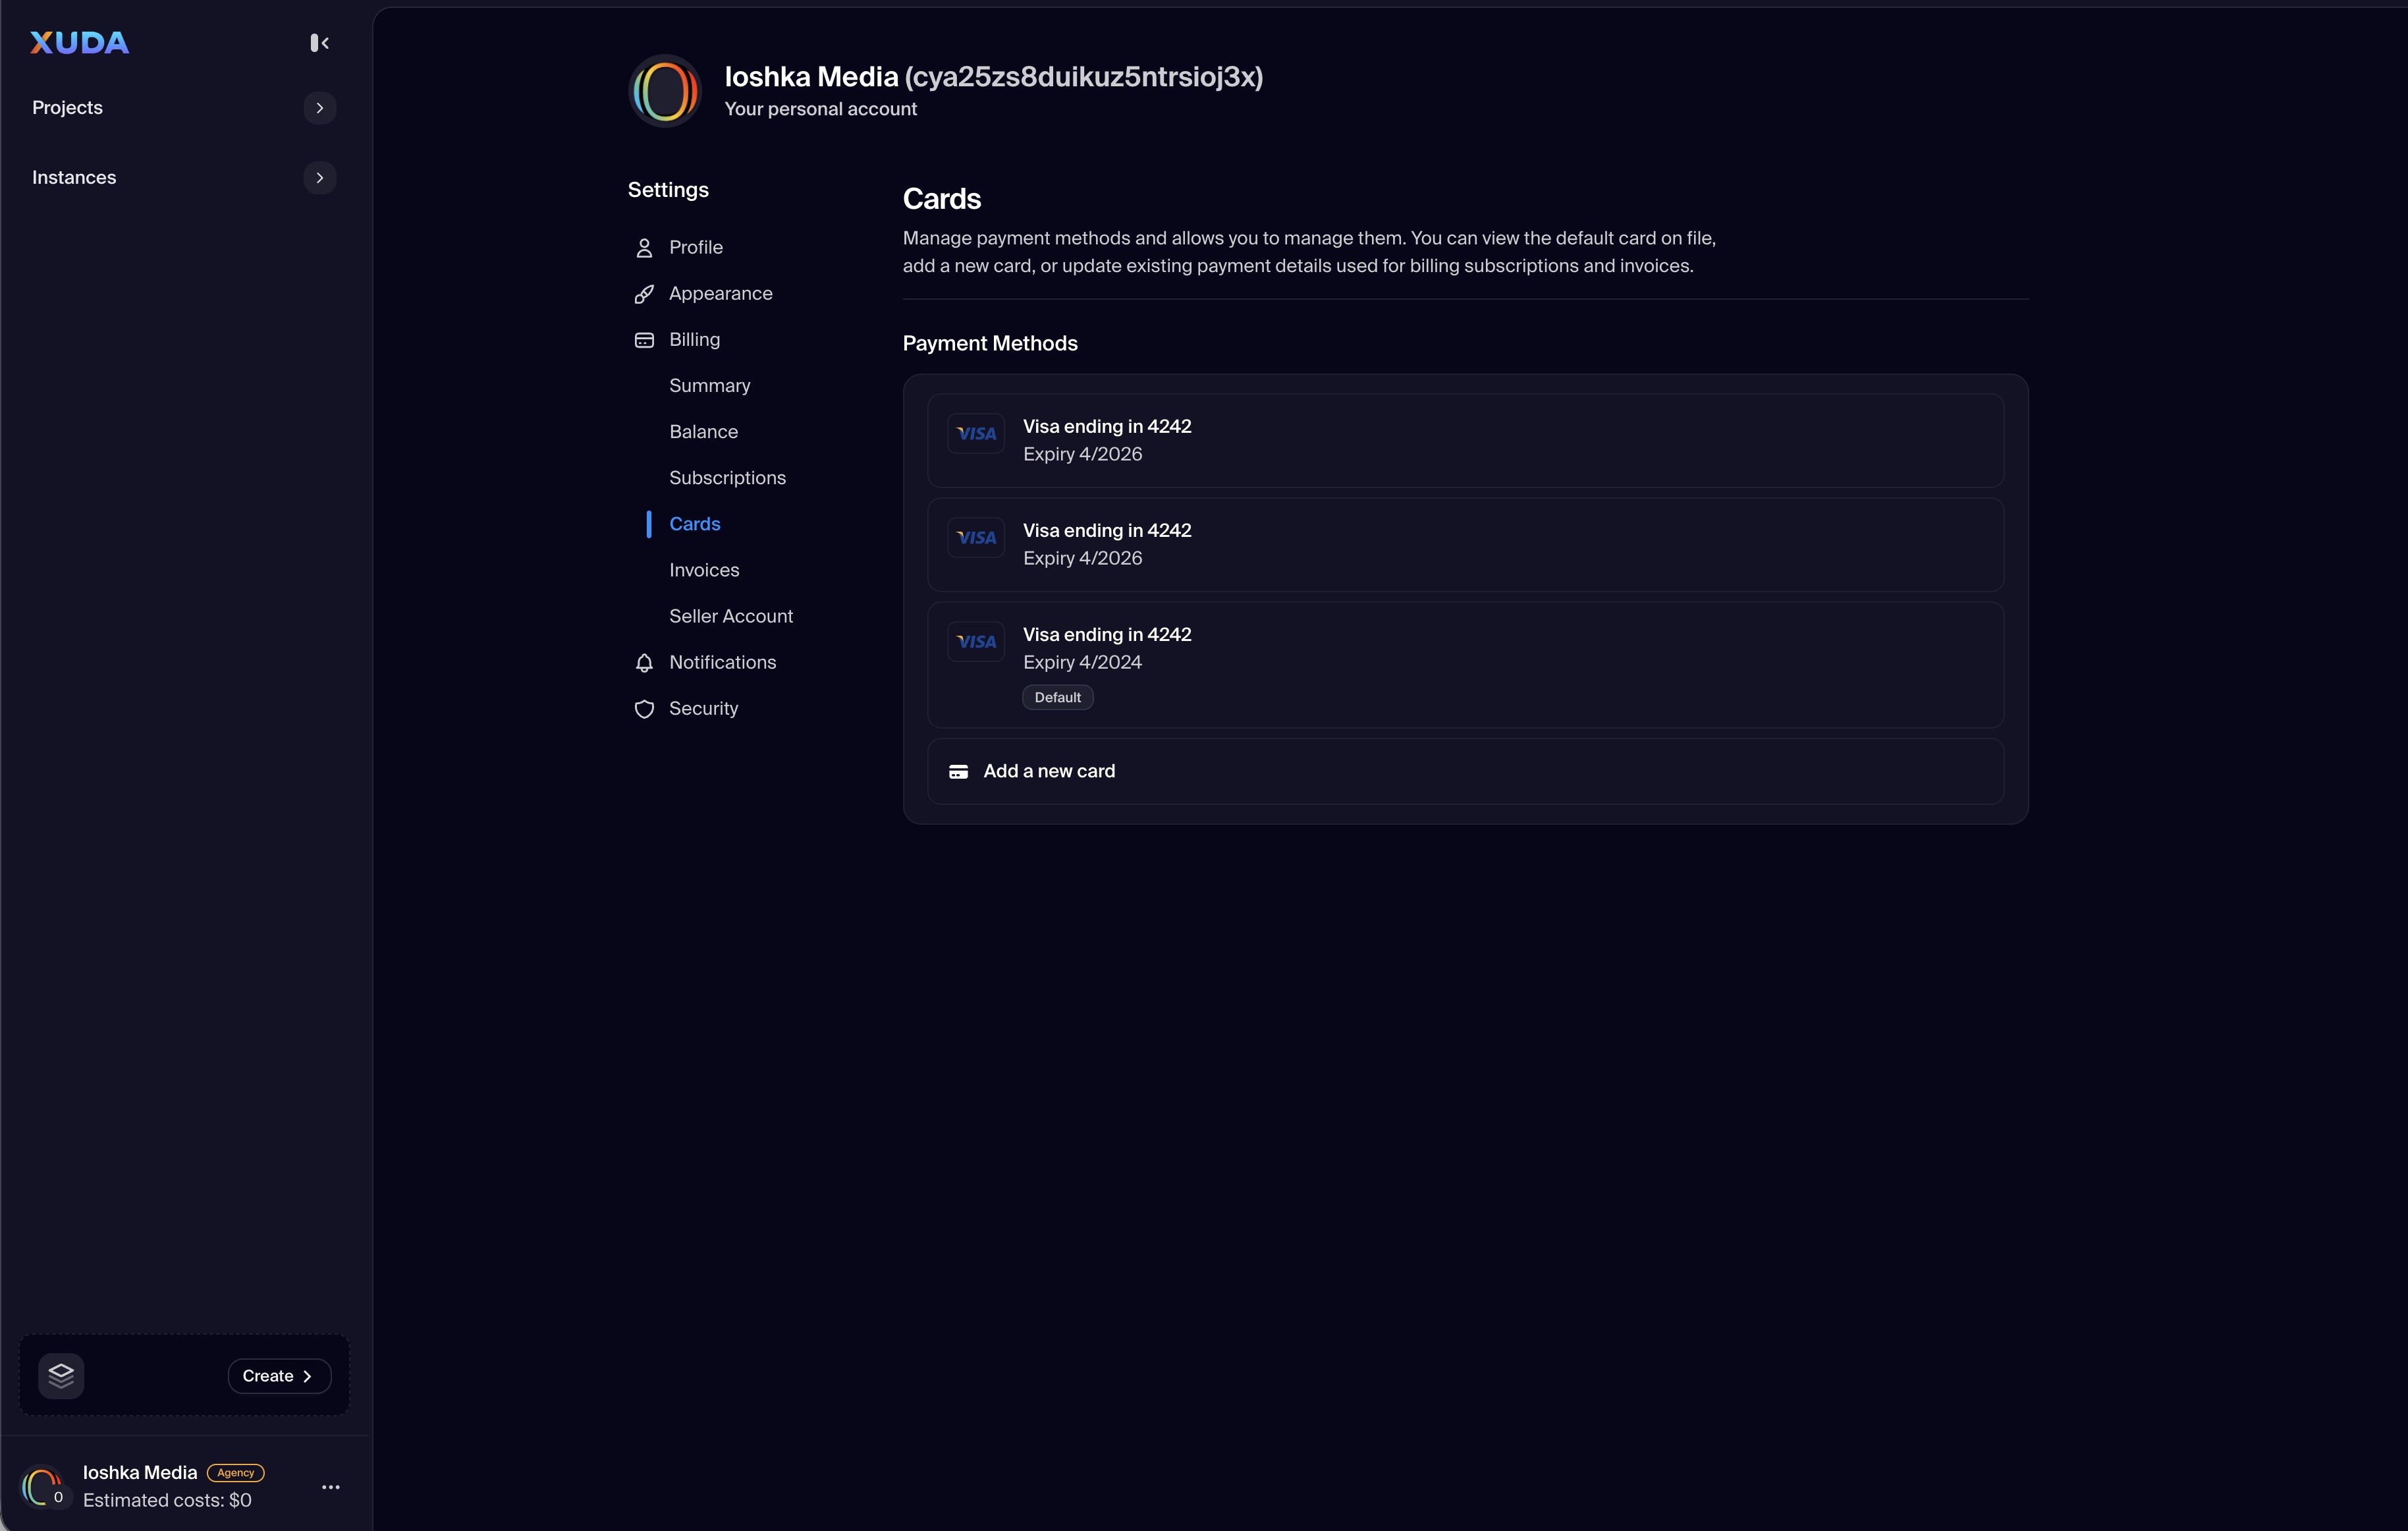Click the Agency plan badge
Viewport: 2408px width, 1531px height.
pyautogui.click(x=236, y=1472)
